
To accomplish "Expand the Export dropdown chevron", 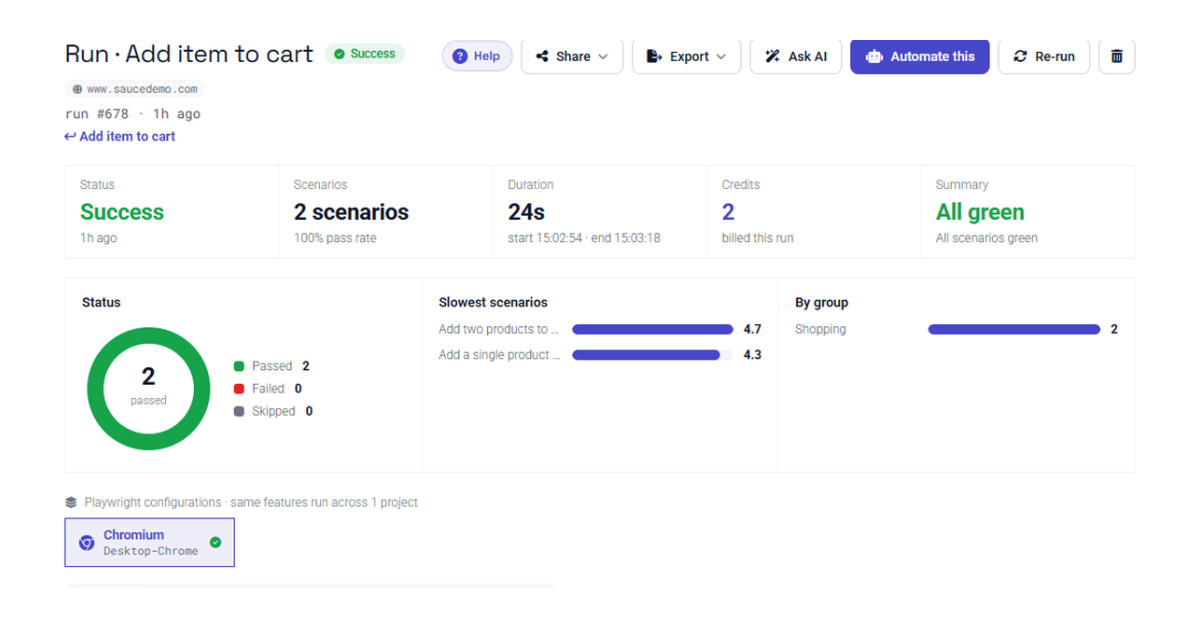I will pos(721,57).
